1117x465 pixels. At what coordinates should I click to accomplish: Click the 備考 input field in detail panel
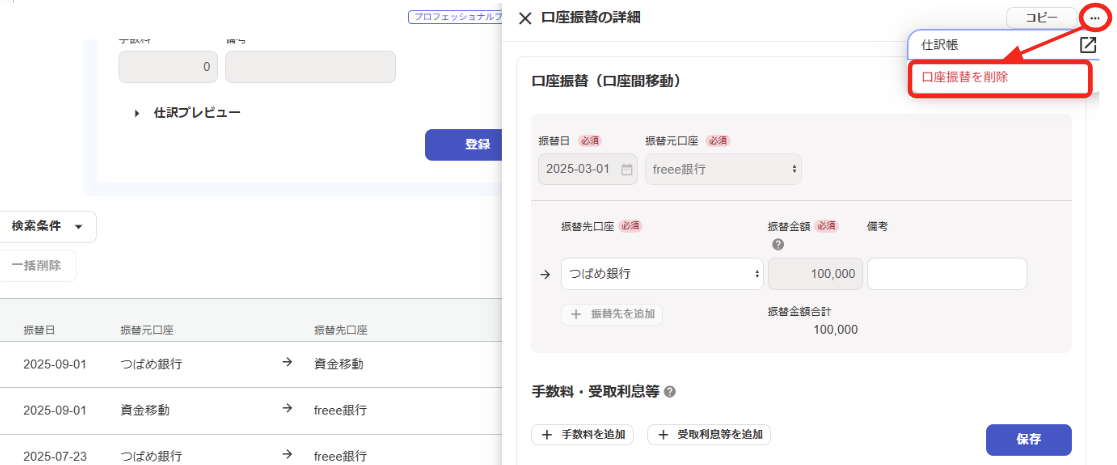tap(946, 273)
